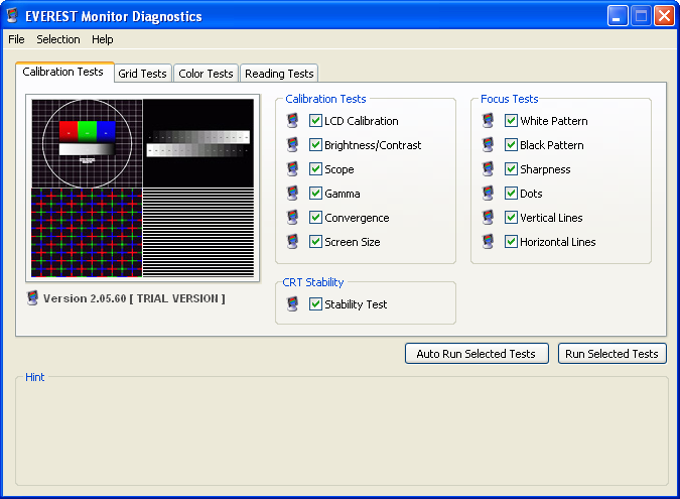Click Auto Run Selected Tests button

point(477,354)
